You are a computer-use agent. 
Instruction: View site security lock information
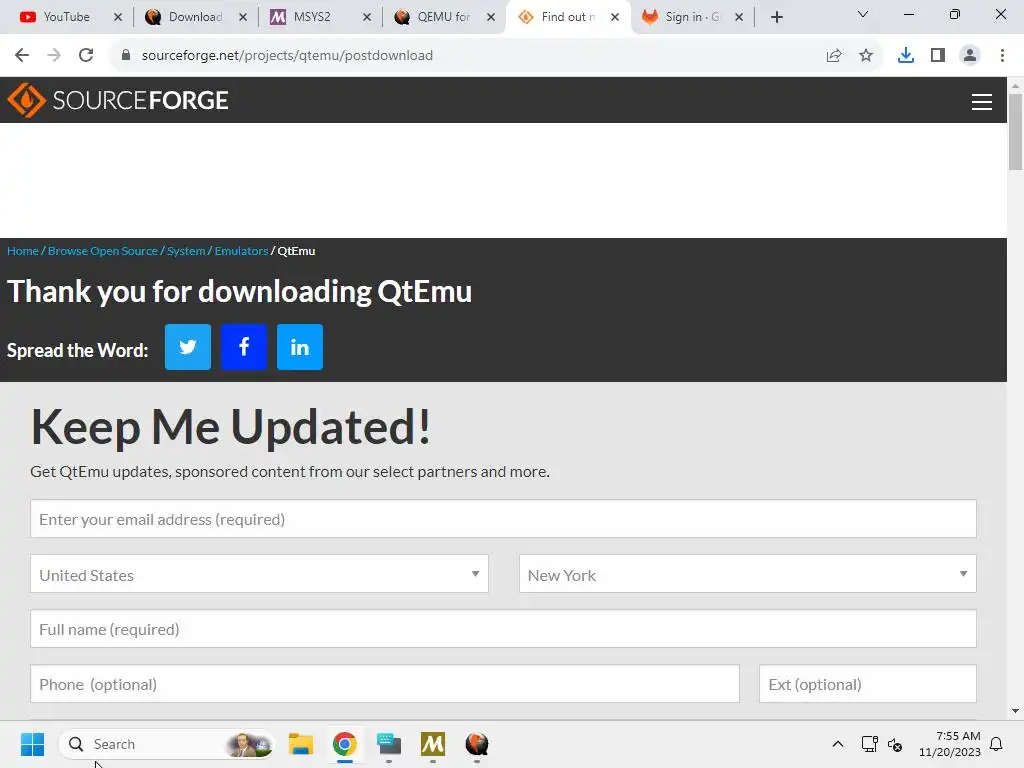click(125, 56)
